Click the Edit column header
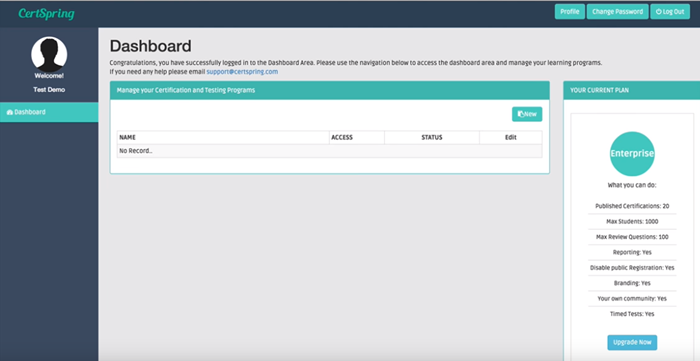 coord(511,137)
